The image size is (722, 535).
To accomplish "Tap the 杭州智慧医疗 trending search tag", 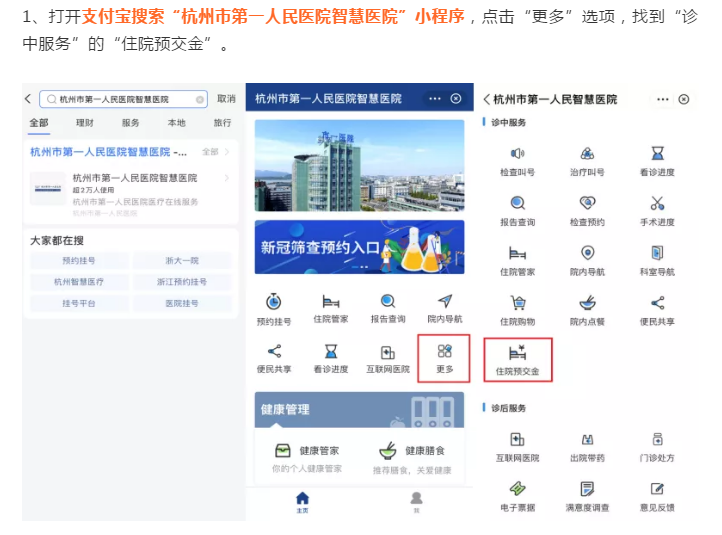I will click(x=79, y=282).
